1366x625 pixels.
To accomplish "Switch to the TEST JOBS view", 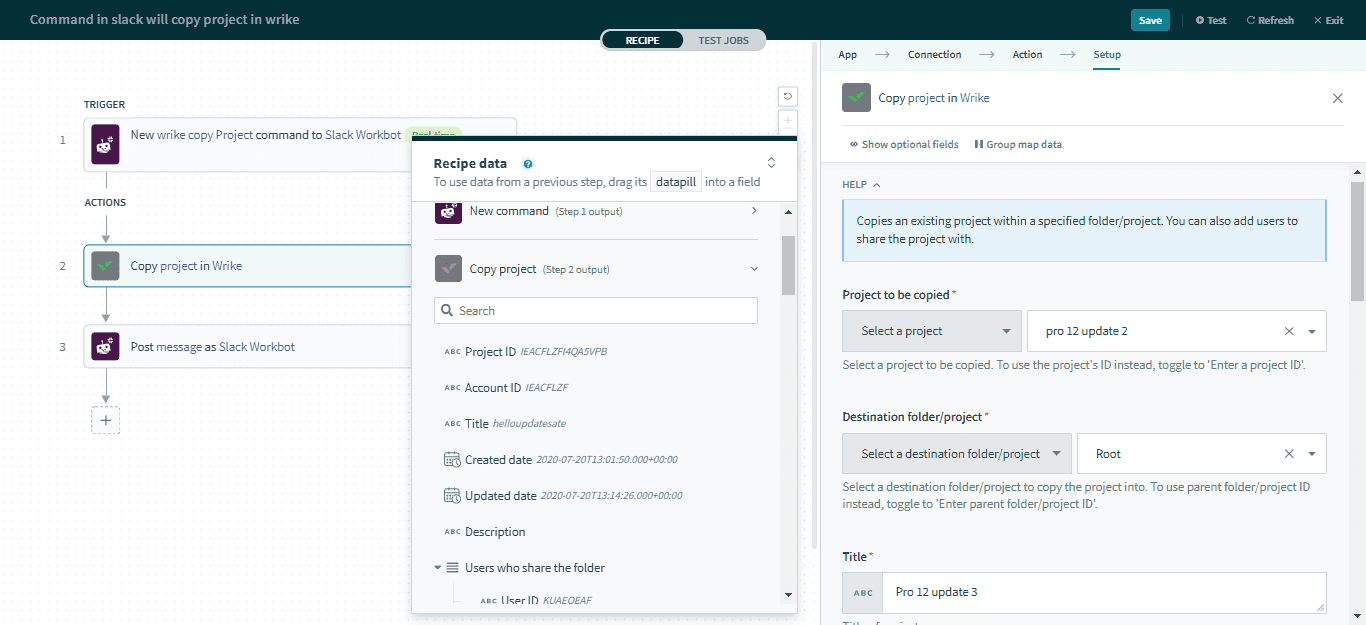I will click(x=724, y=40).
